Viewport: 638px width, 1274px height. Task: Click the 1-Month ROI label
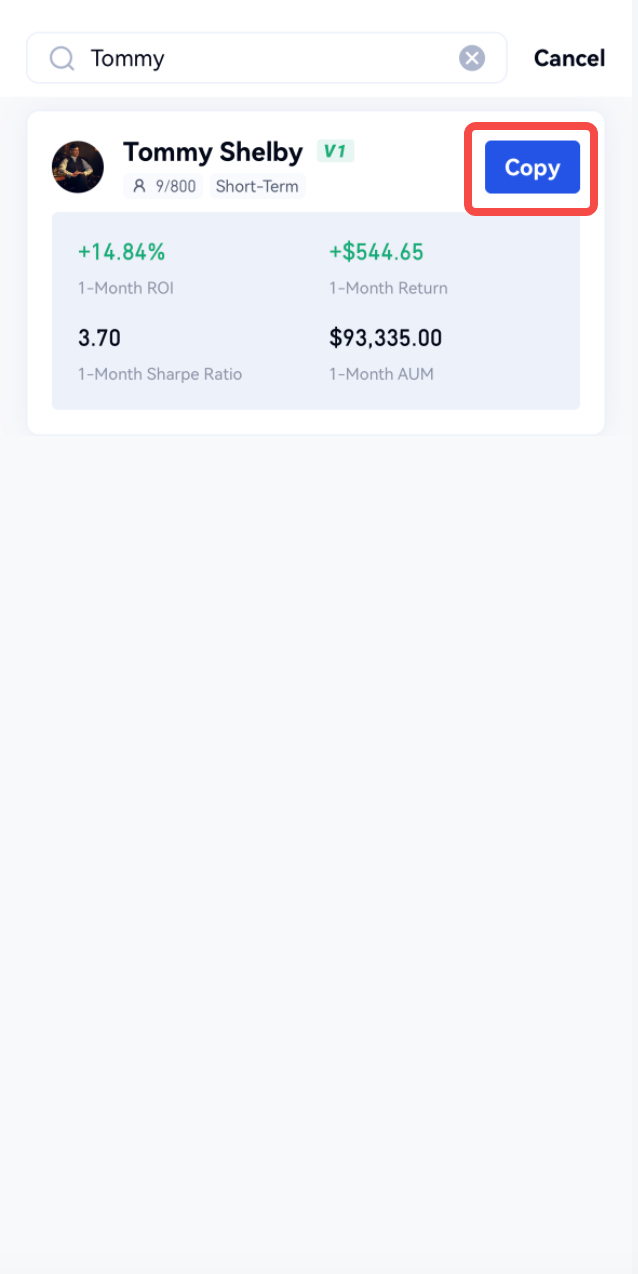point(126,288)
